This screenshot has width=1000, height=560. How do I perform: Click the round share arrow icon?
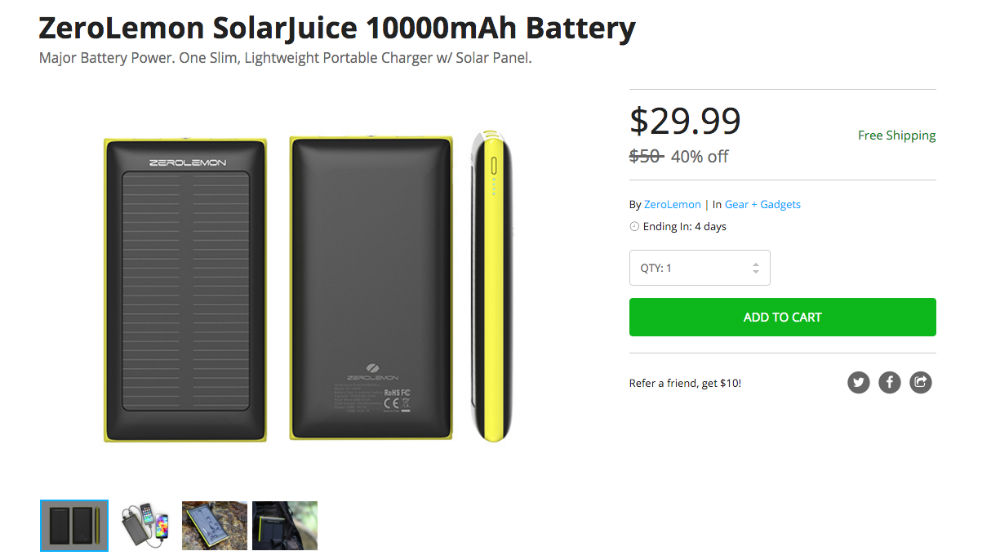[x=920, y=382]
